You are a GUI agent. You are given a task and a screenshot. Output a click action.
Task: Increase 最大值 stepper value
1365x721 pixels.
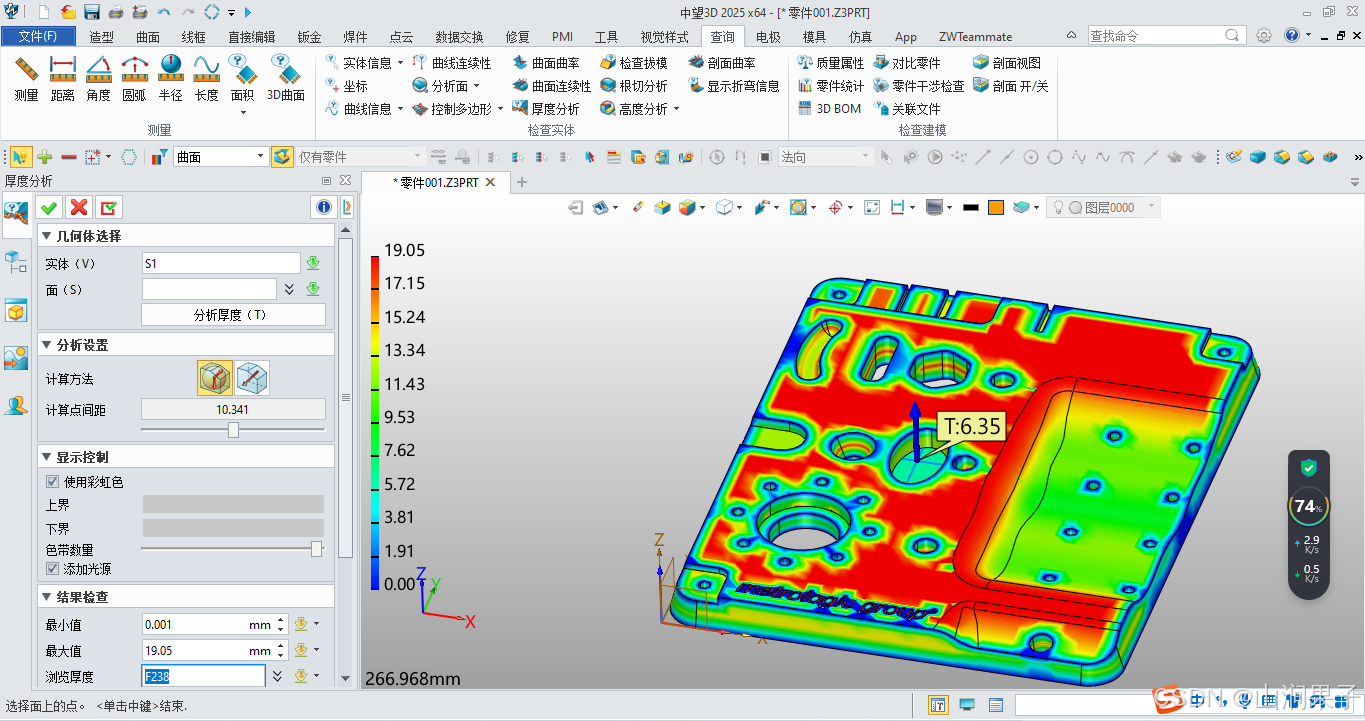click(x=282, y=646)
